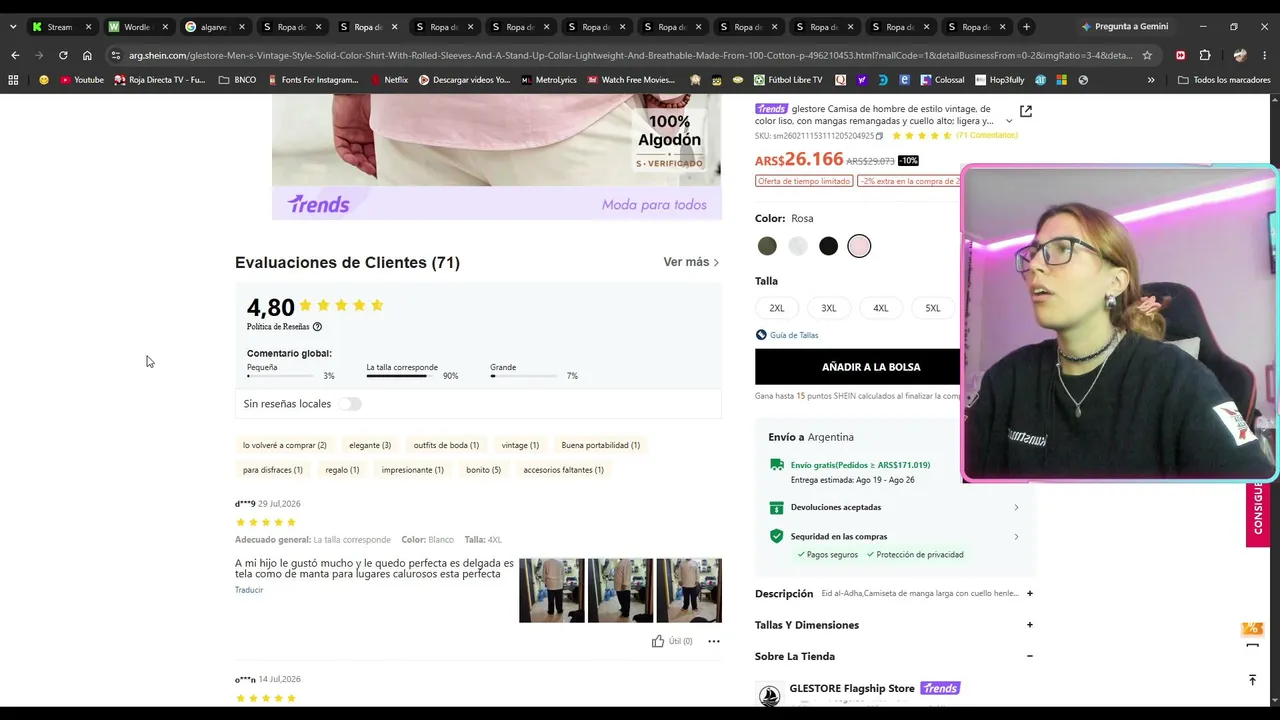The height and width of the screenshot is (720, 1280).
Task: Open the Netflix bookmark
Action: tap(389, 80)
